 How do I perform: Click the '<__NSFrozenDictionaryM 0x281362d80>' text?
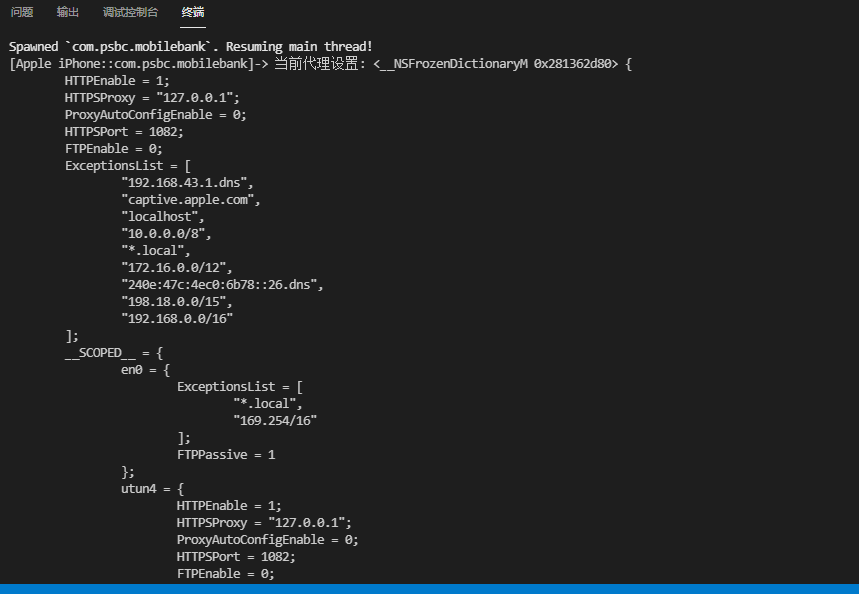(496, 64)
